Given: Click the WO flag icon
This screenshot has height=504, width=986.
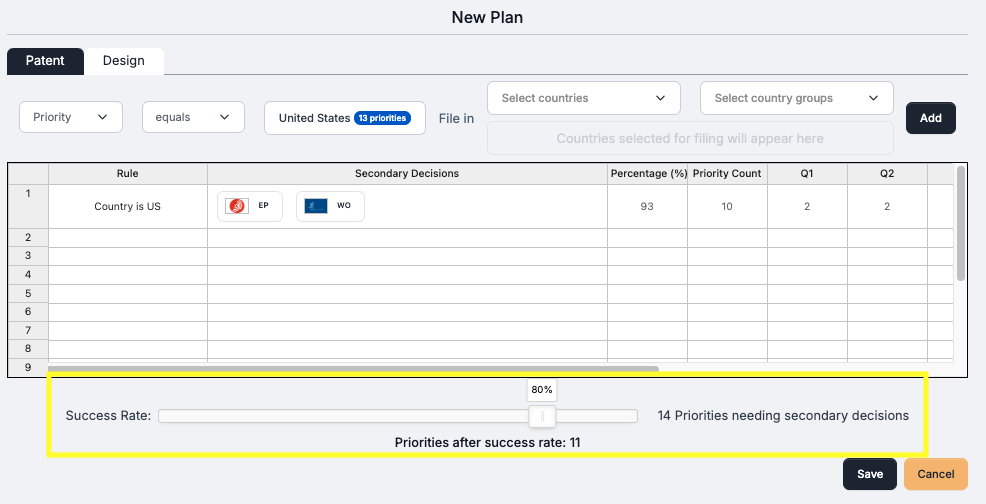Looking at the screenshot, I should pos(316,206).
